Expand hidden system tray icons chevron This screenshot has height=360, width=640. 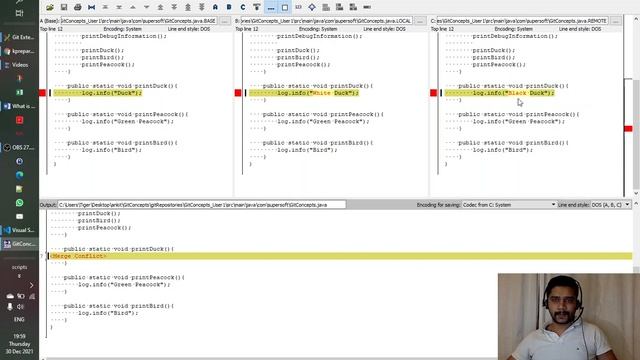pos(31,285)
